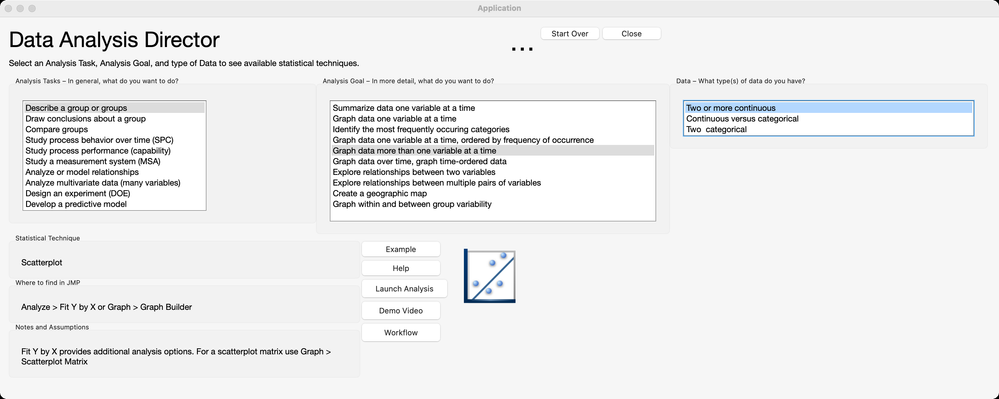Choose 'Graph data one variable at a time' goal

click(x=492, y=119)
